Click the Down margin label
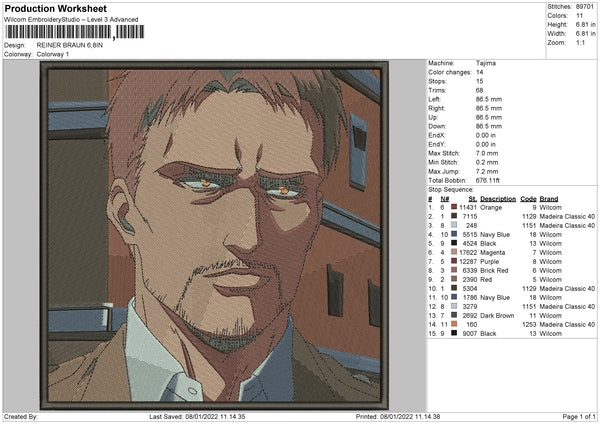600x424 pixels. 437,126
